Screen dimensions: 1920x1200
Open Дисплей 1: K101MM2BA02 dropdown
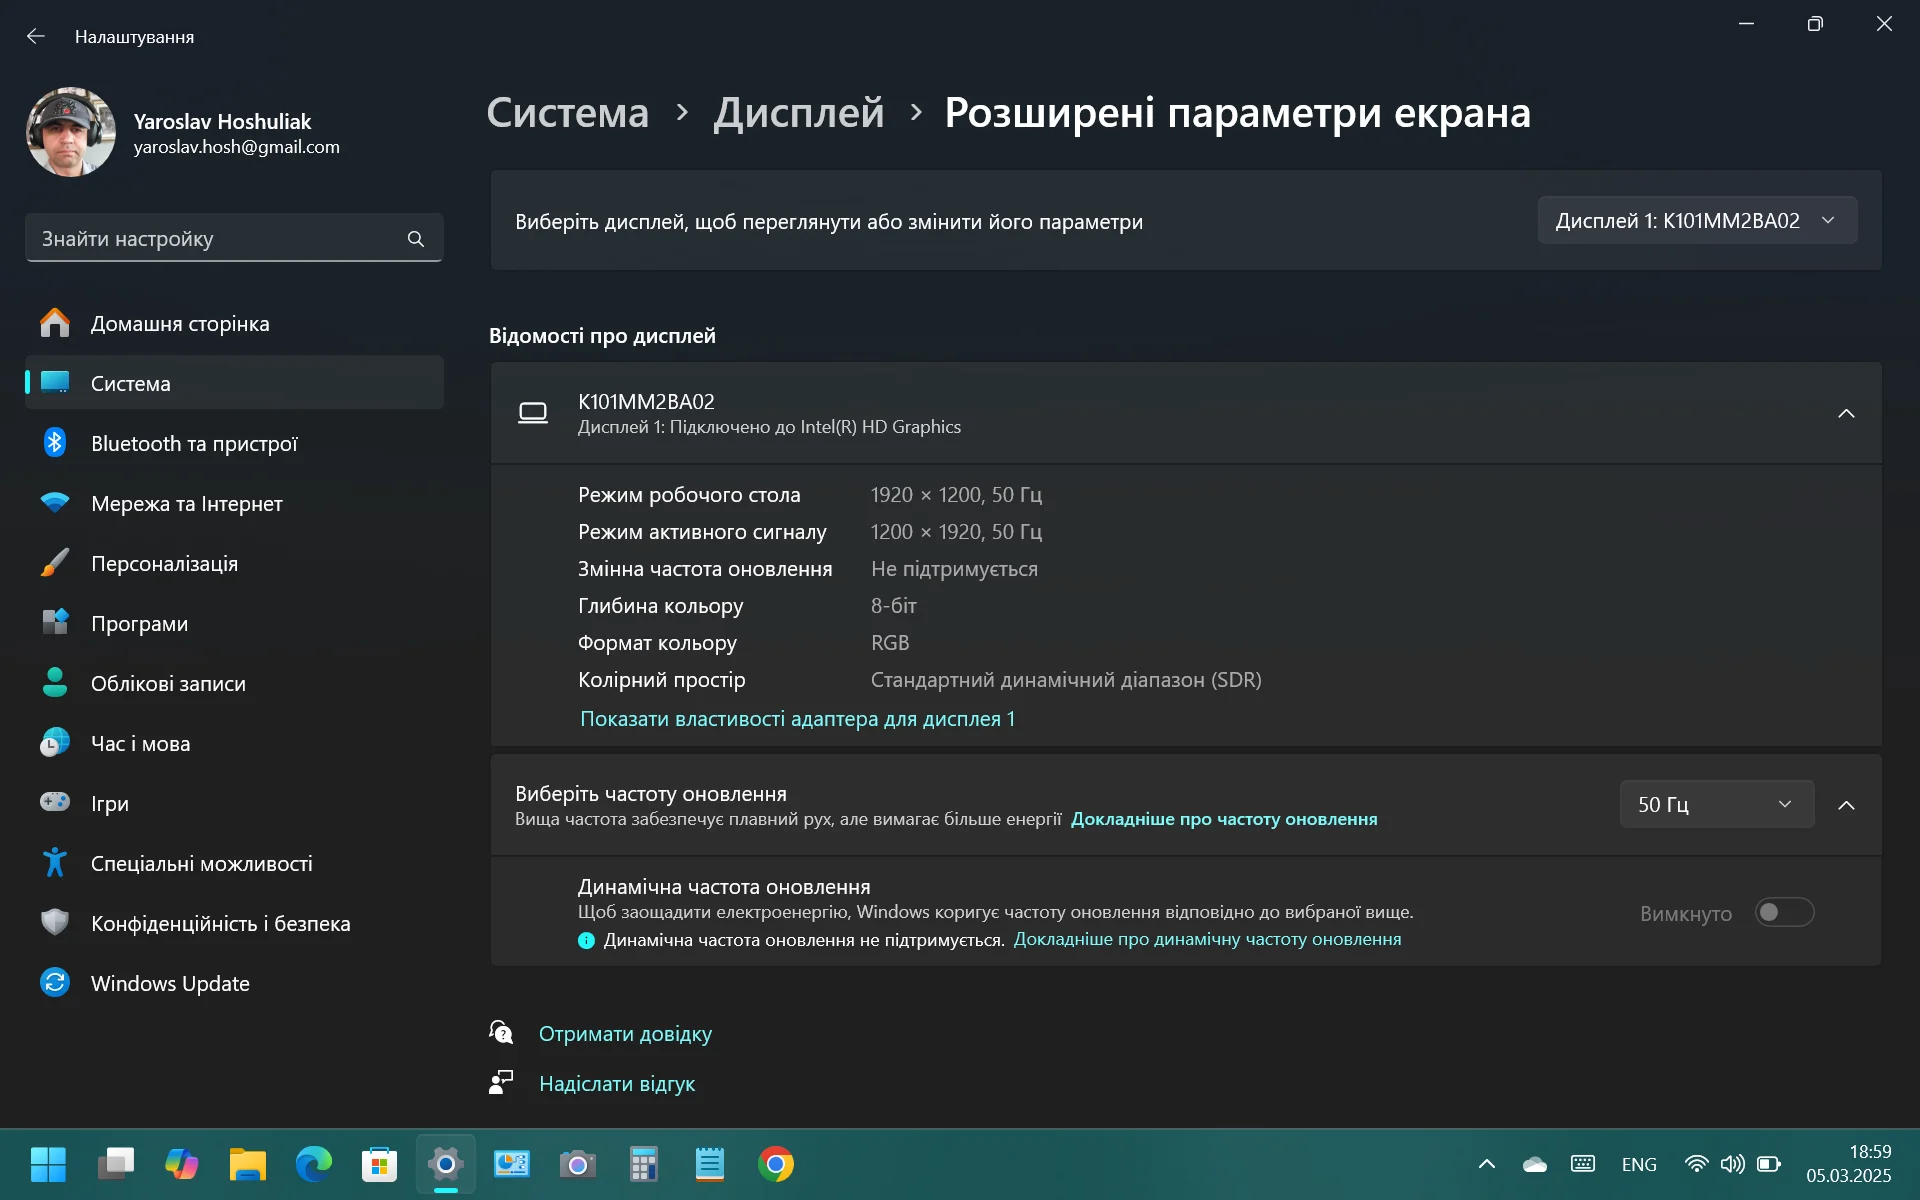pos(1696,221)
